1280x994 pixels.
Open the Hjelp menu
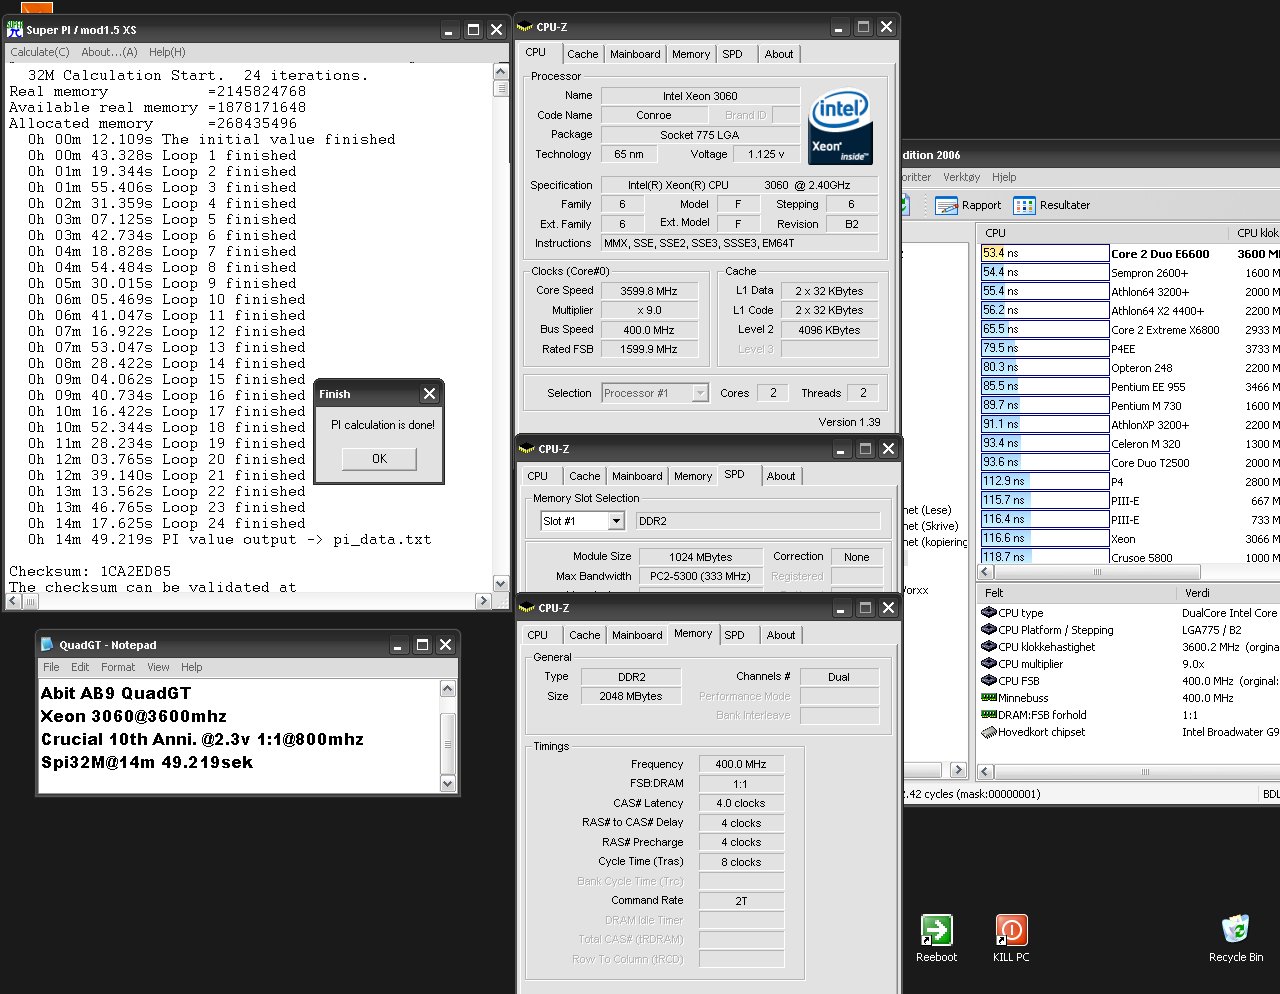click(x=1004, y=177)
